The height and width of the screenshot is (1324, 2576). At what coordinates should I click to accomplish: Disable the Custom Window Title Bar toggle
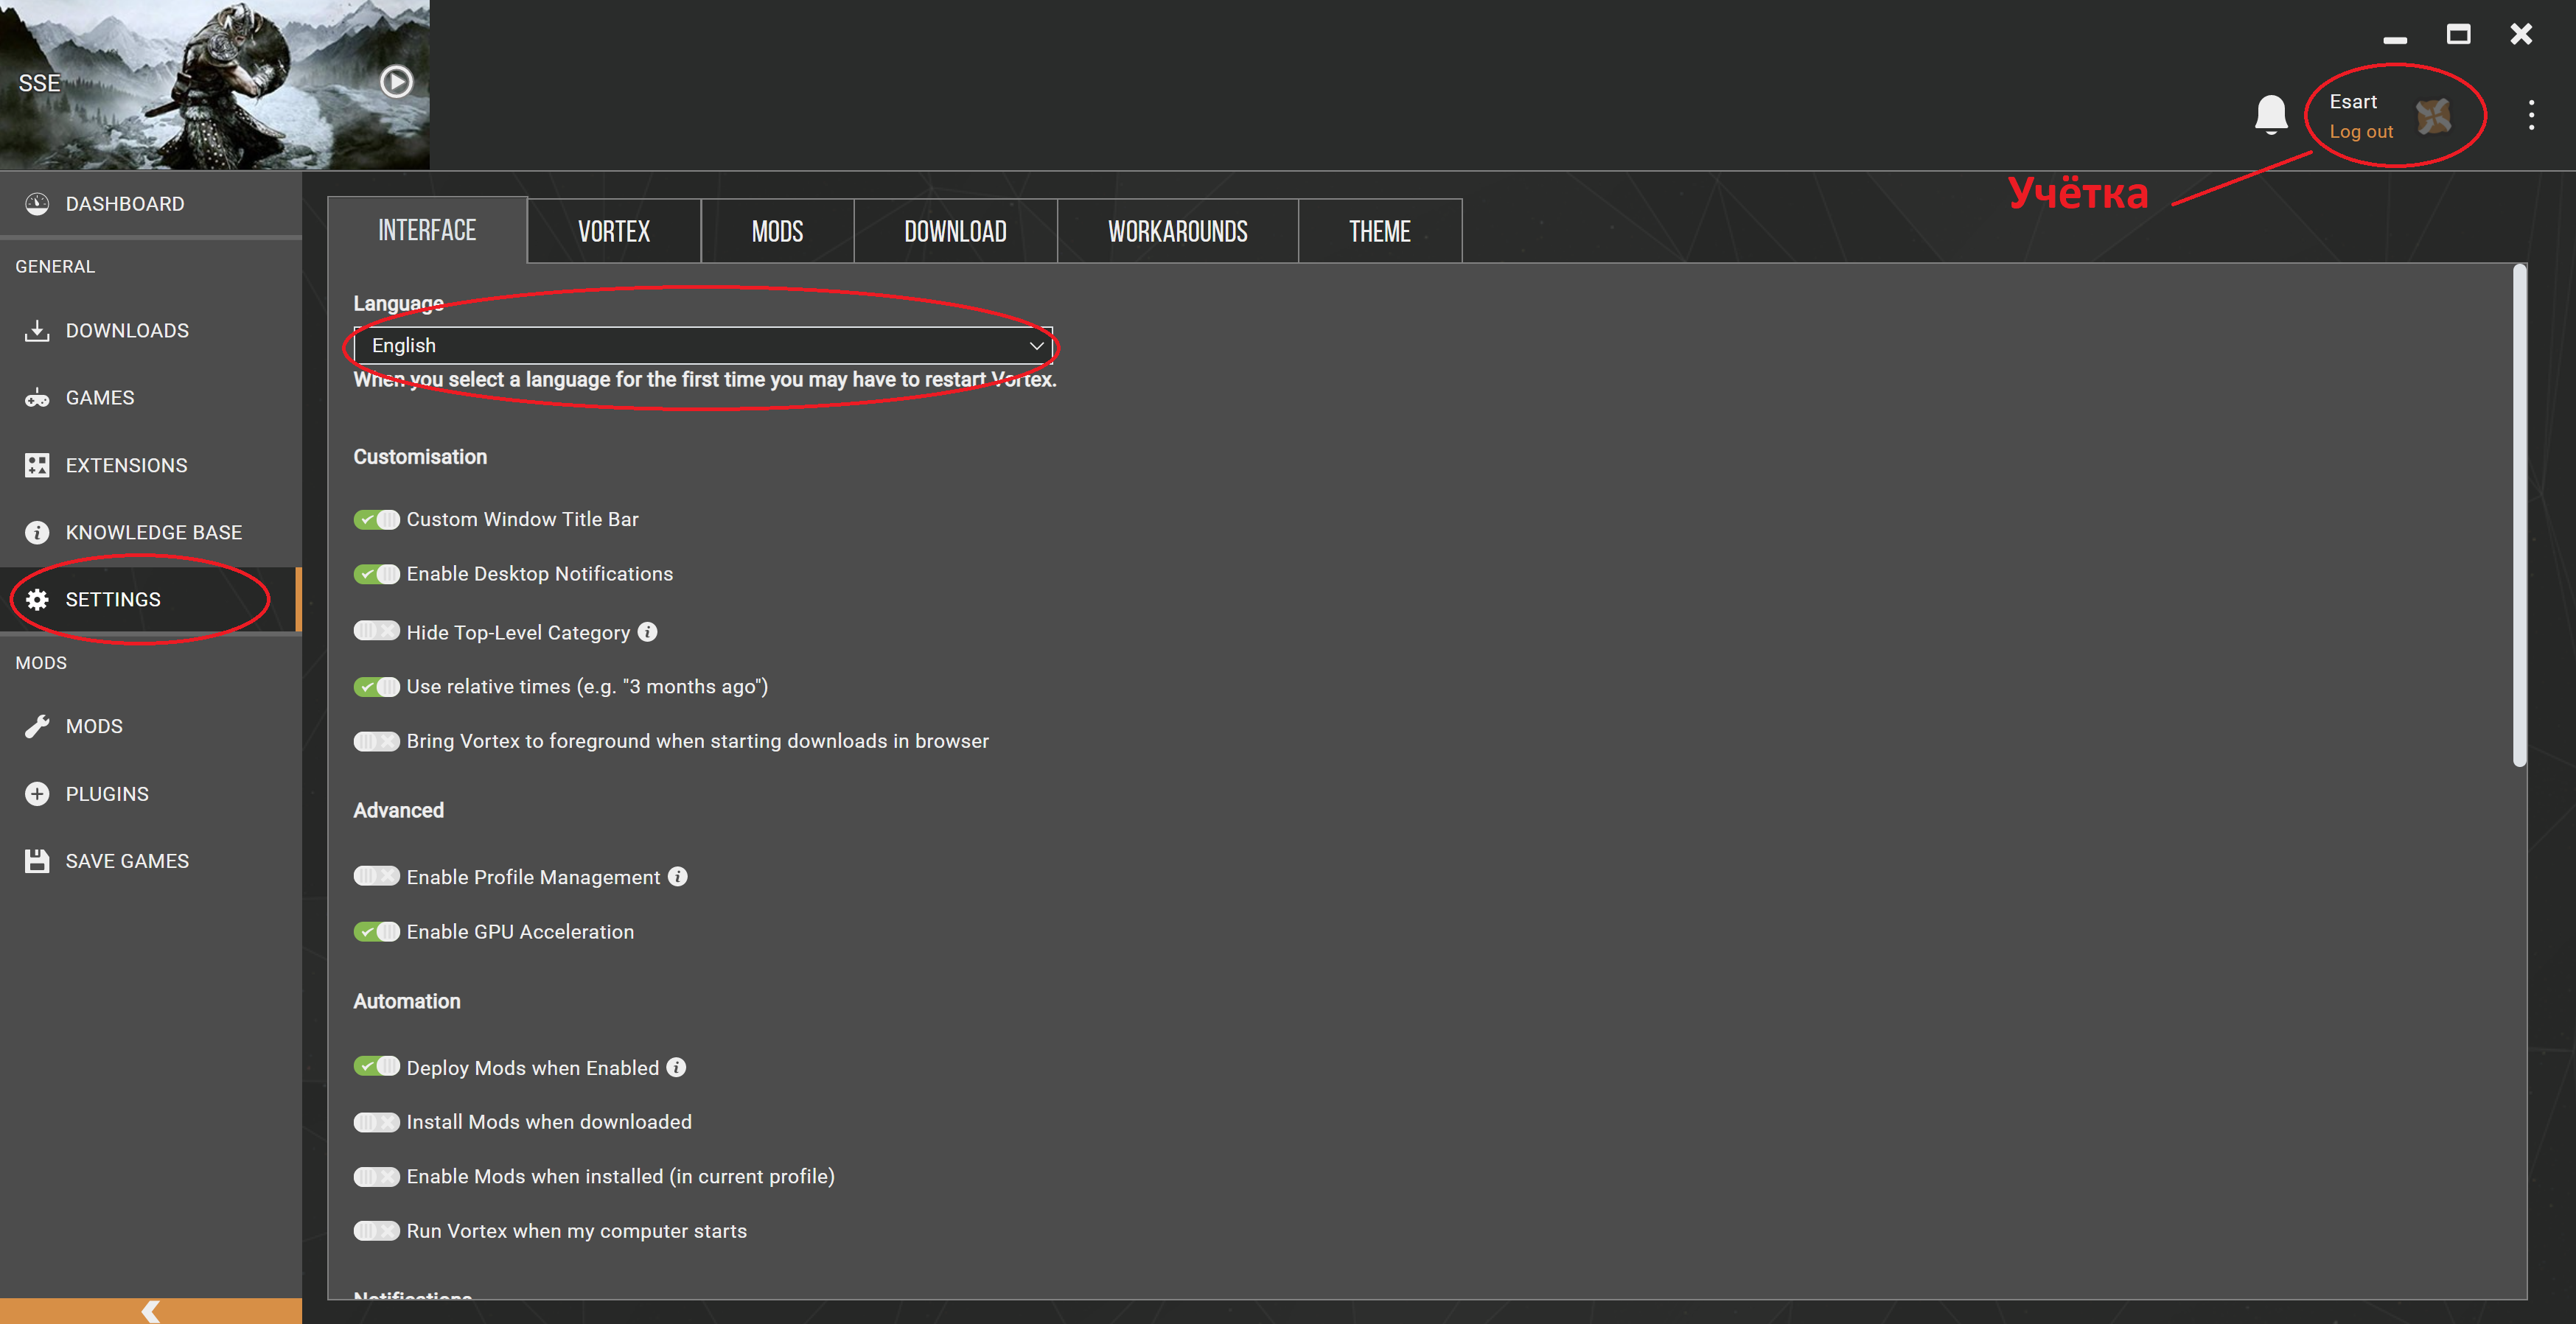376,519
